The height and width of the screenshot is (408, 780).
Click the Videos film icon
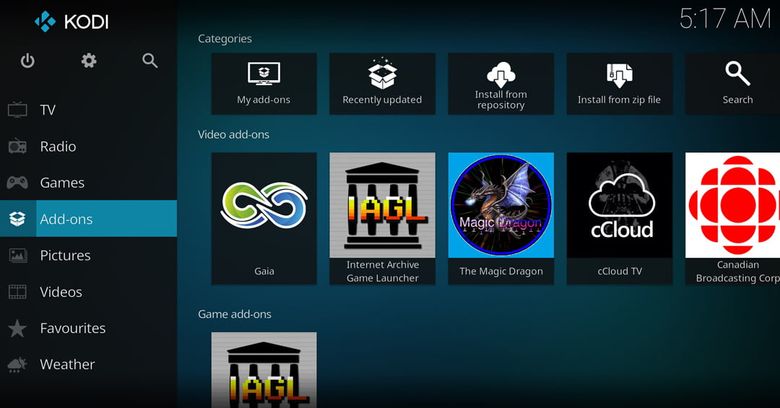coord(17,292)
